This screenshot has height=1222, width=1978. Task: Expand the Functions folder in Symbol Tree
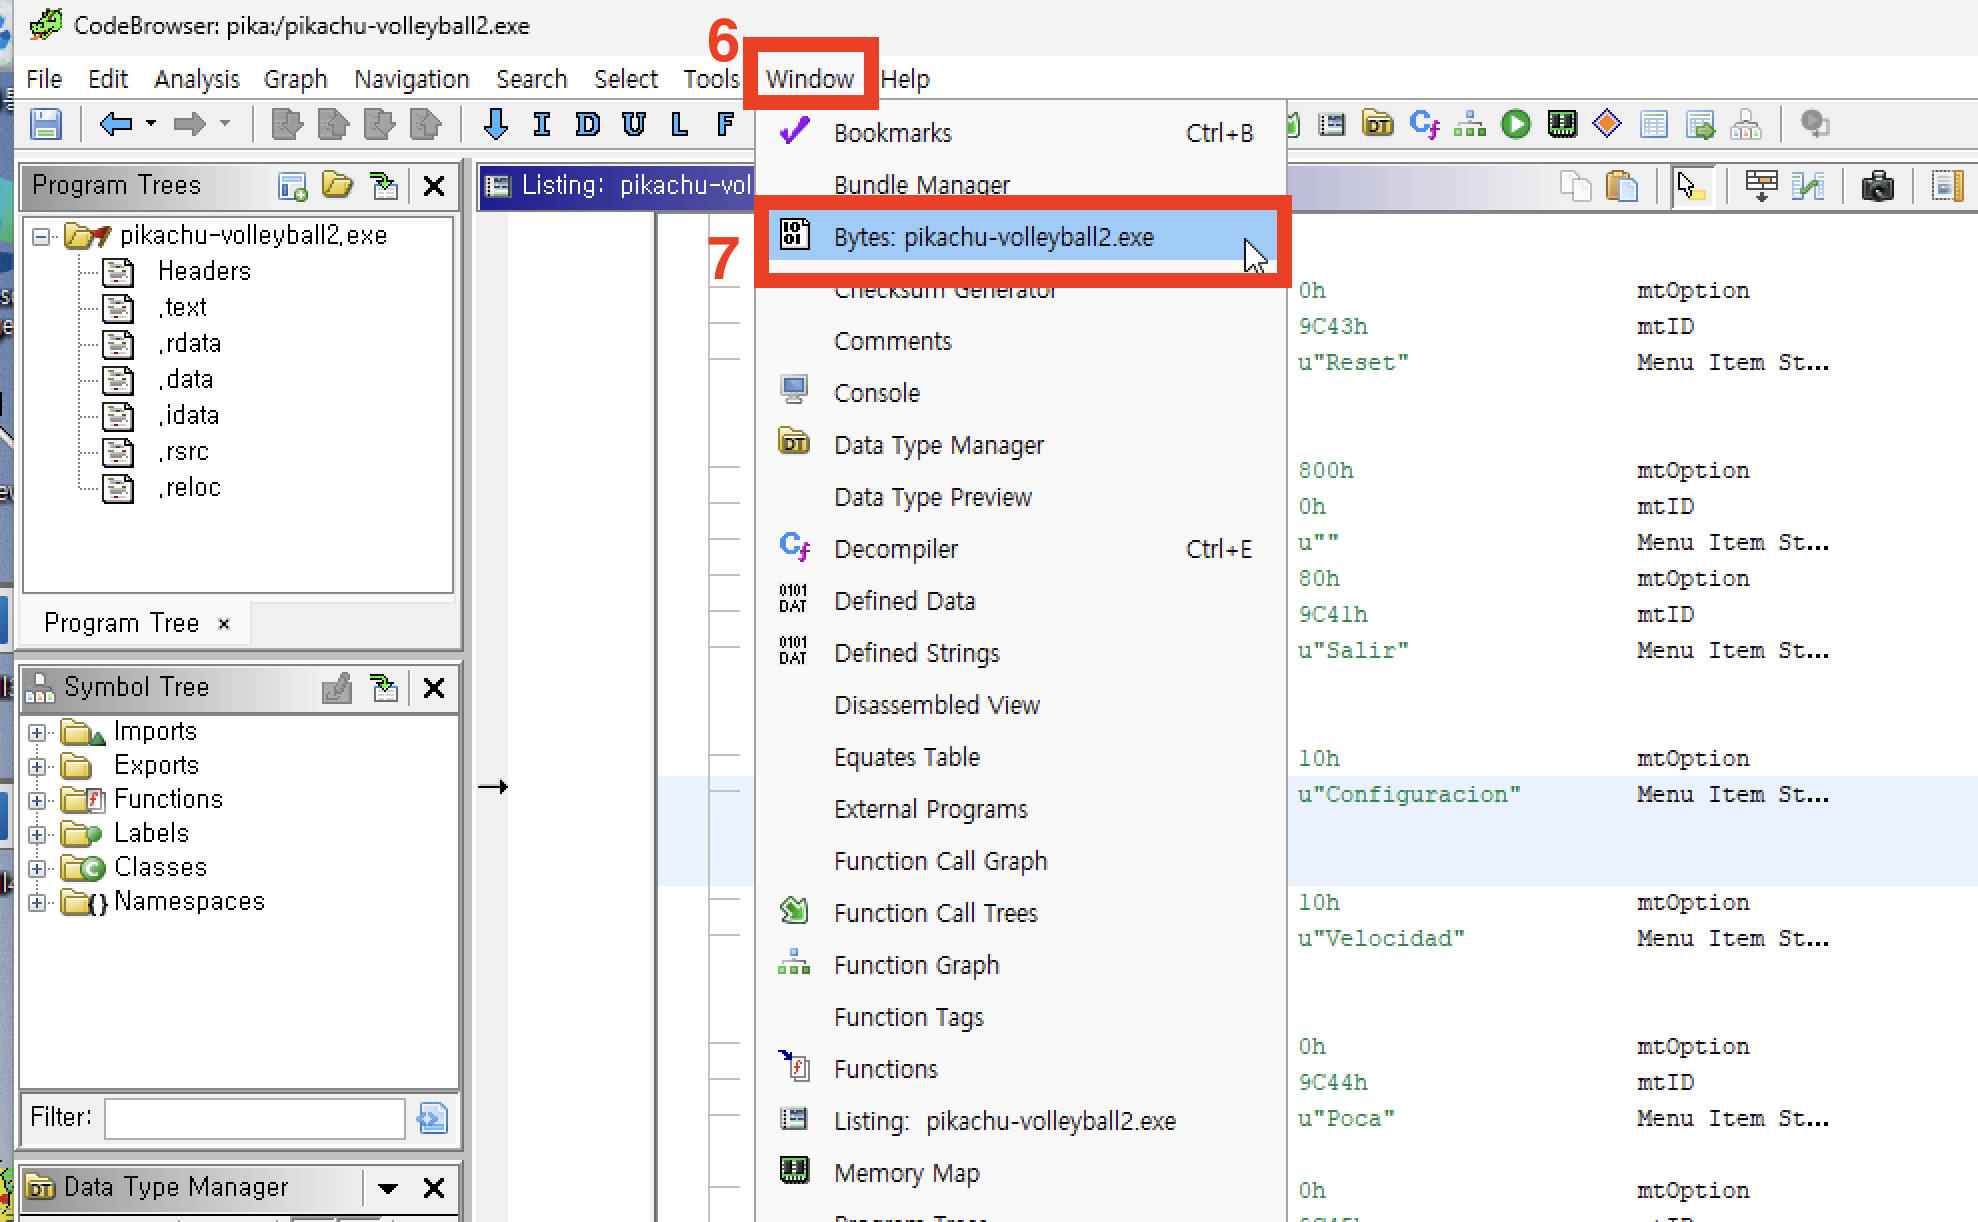coord(37,801)
